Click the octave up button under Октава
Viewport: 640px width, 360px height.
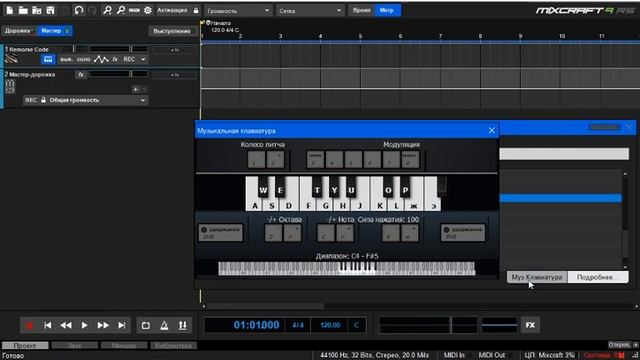pyautogui.click(x=292, y=233)
